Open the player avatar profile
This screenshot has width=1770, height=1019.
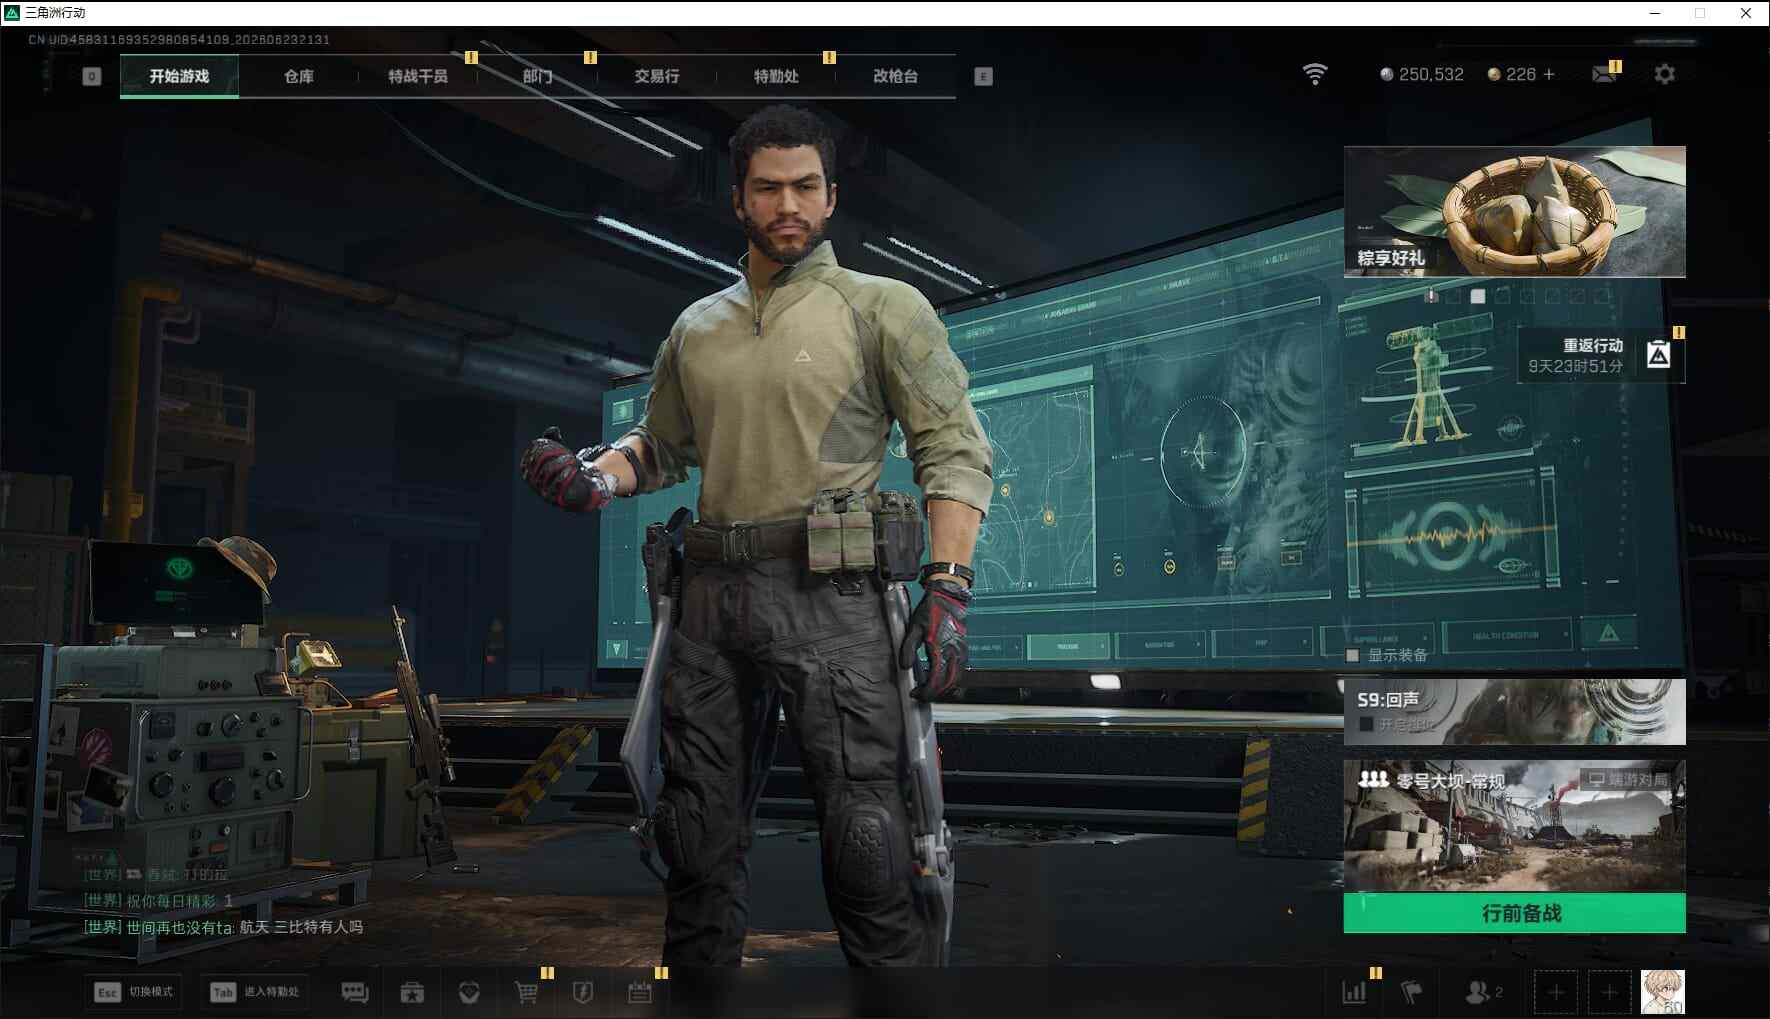[x=1663, y=992]
